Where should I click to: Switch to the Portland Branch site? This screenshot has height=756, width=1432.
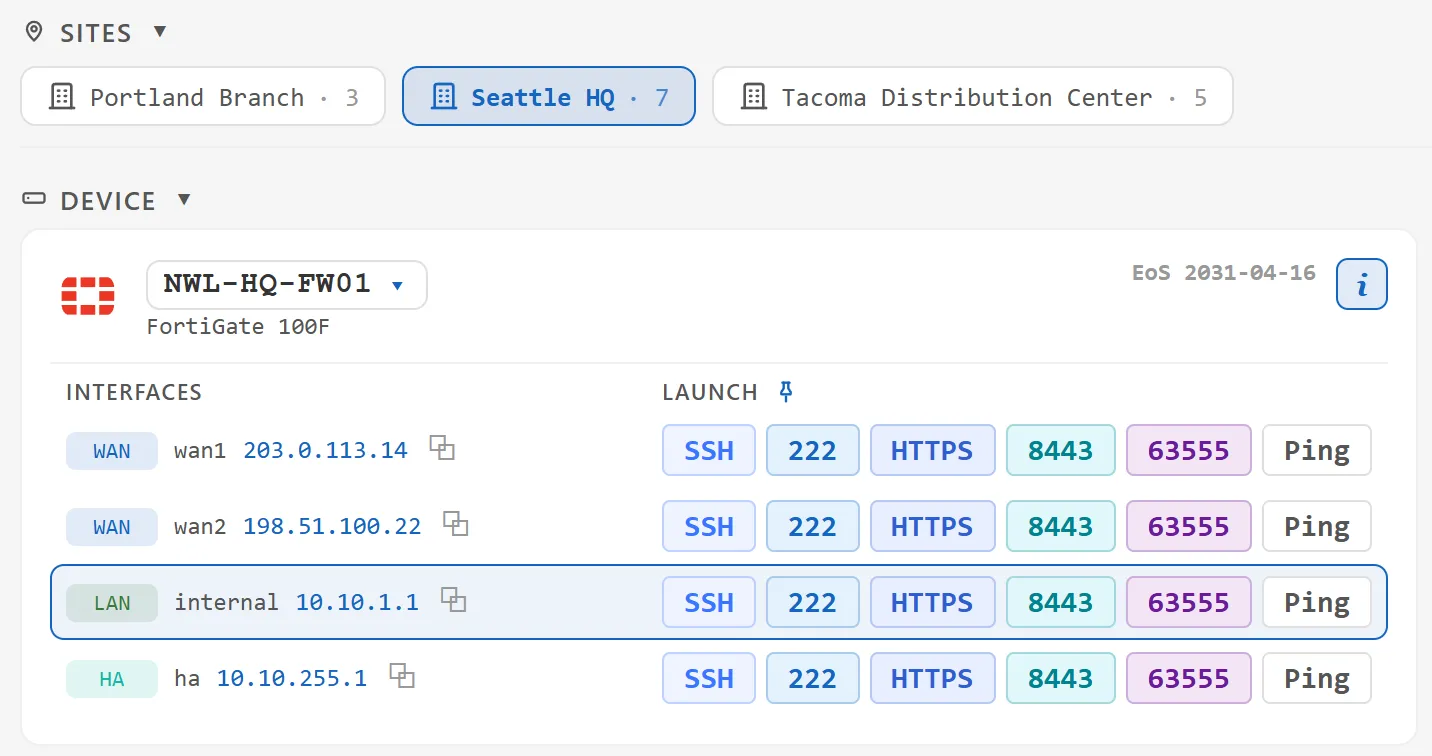(x=203, y=96)
